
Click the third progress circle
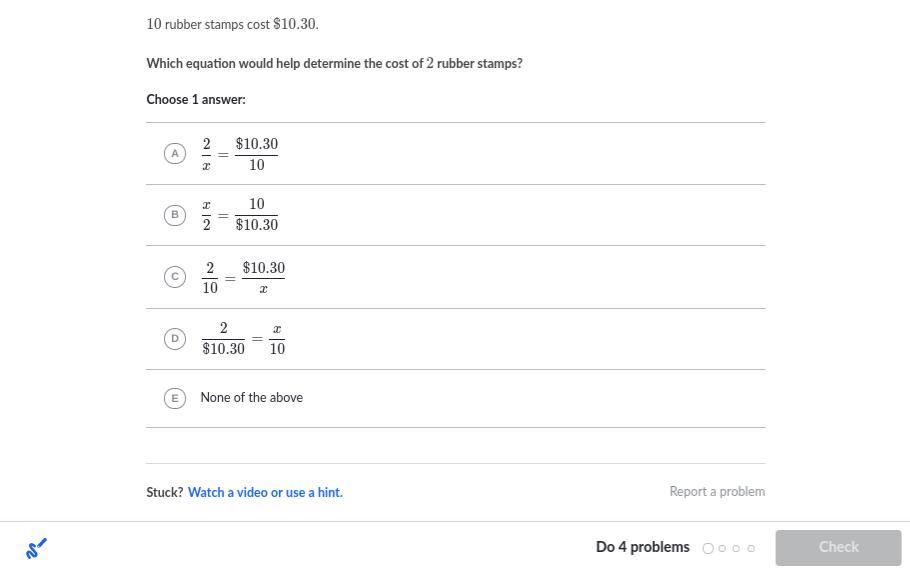click(x=736, y=548)
